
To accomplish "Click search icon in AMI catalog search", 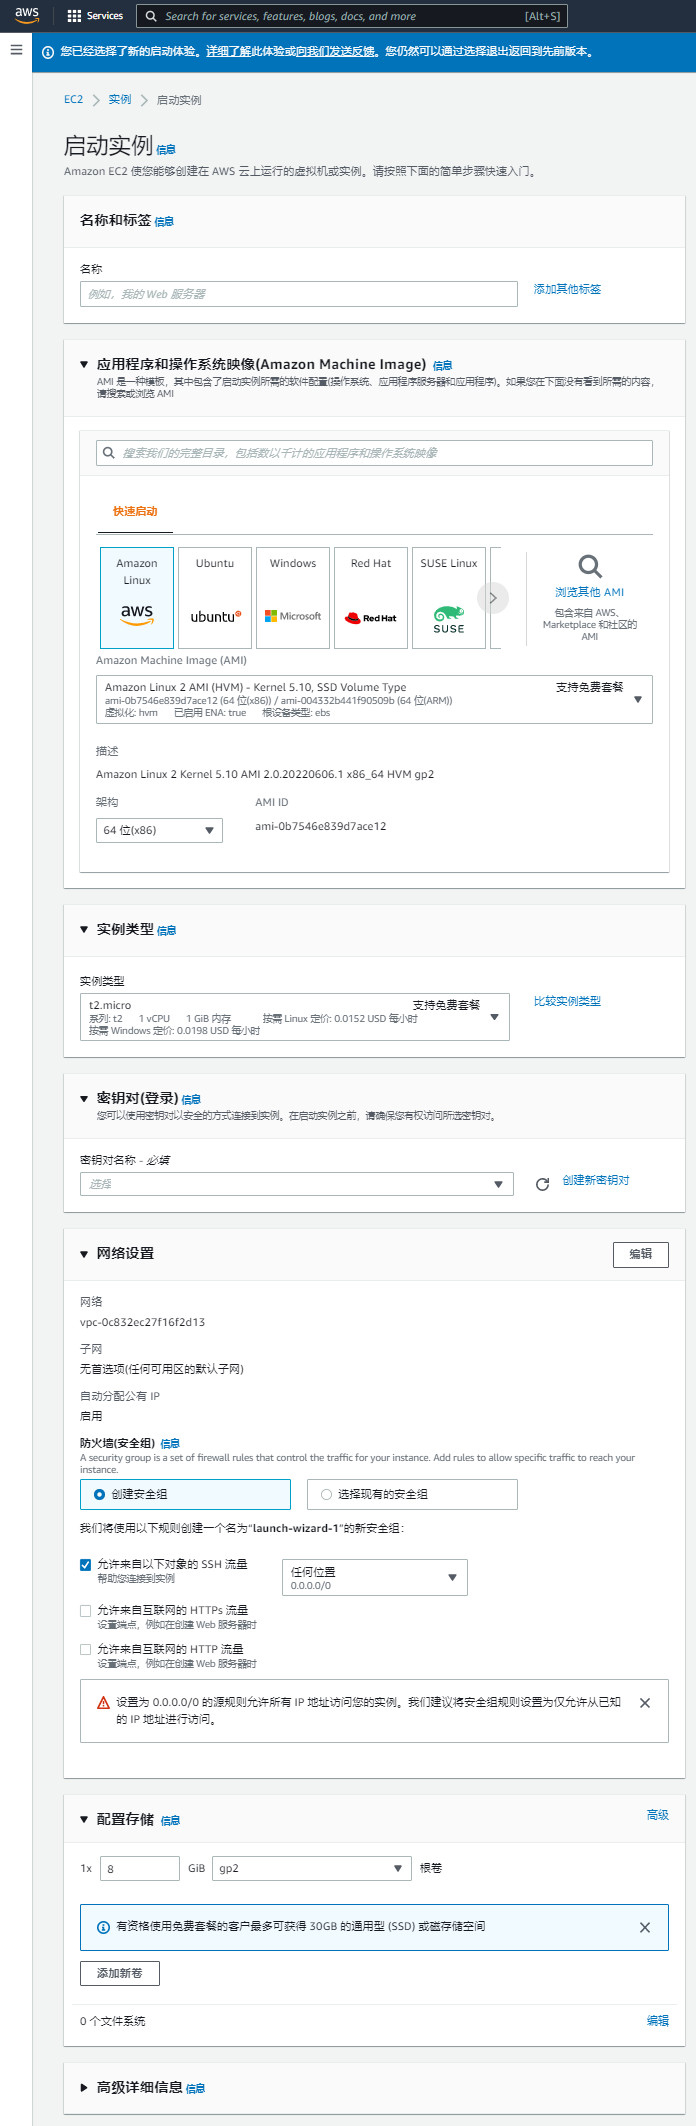I will click(x=109, y=453).
